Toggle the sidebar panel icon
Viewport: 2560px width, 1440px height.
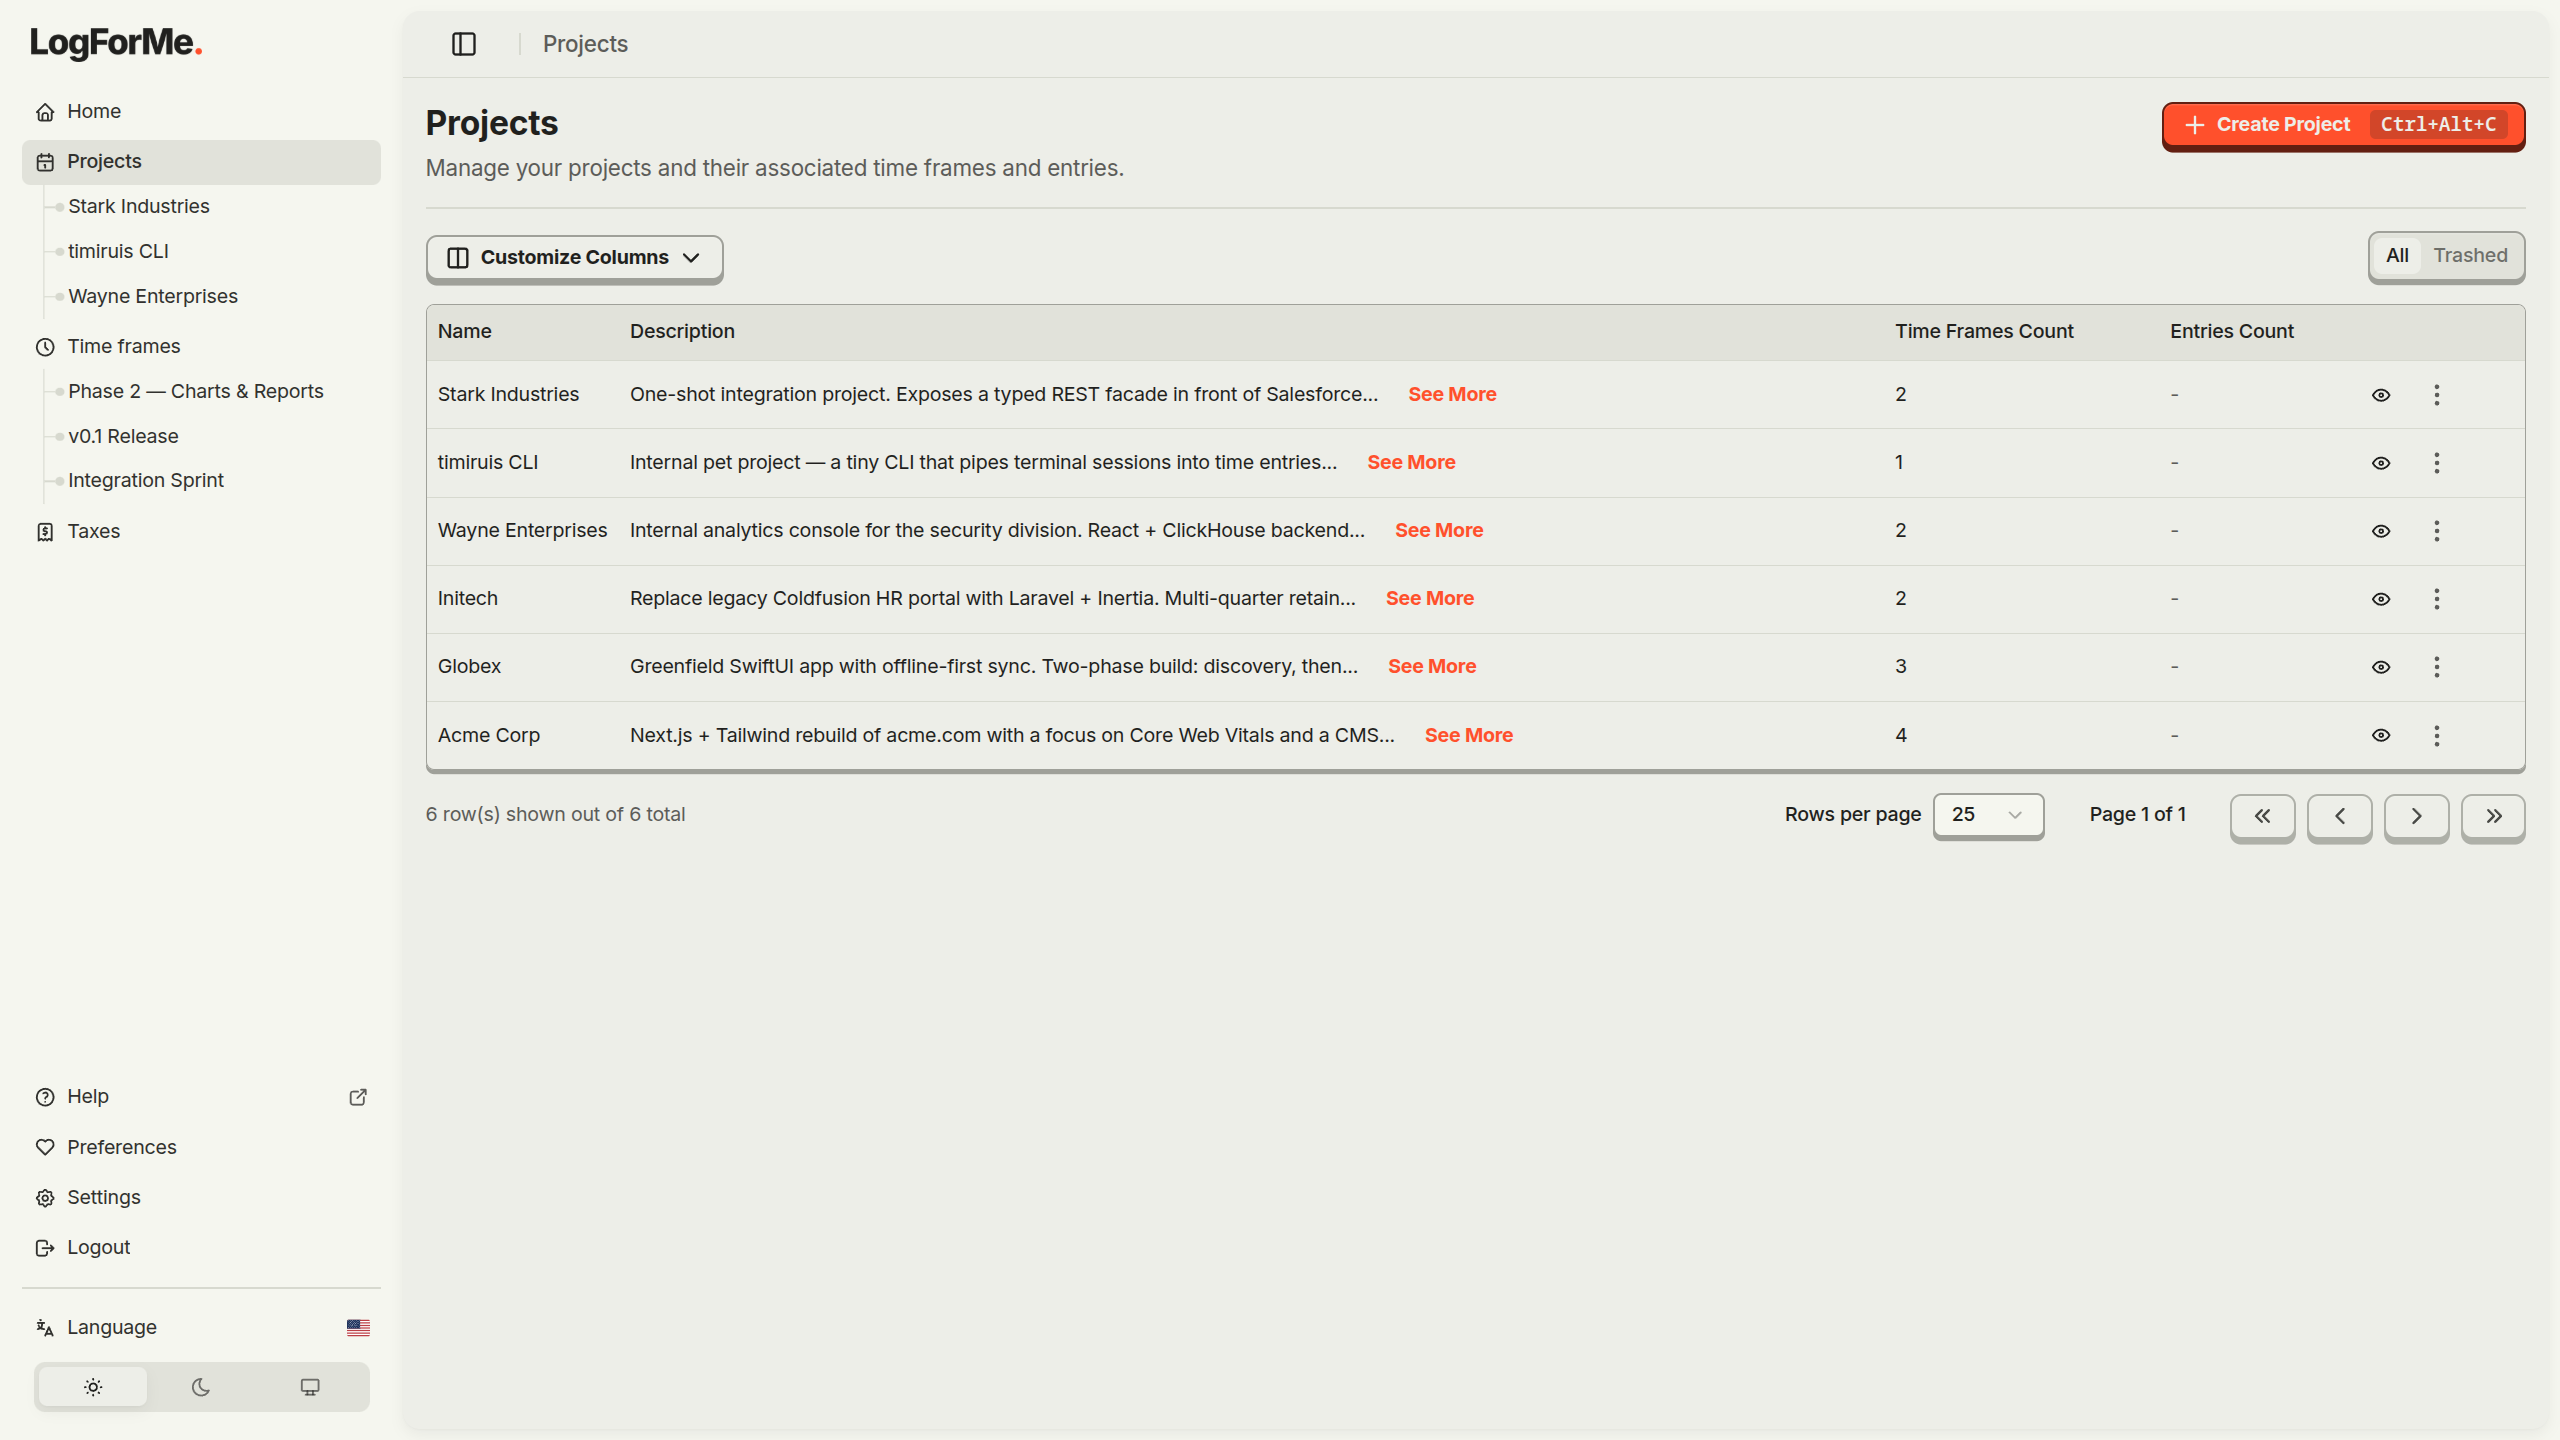pyautogui.click(x=463, y=44)
